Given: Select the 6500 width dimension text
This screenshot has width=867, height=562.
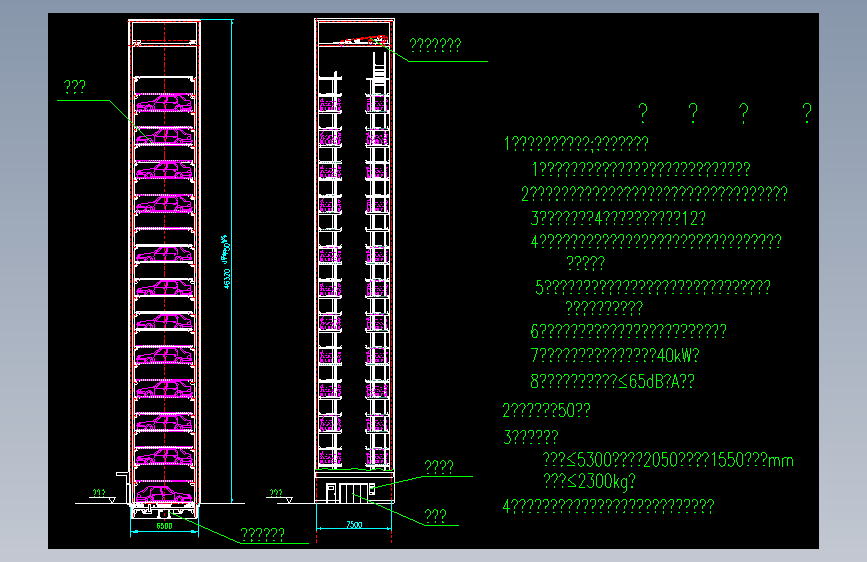Looking at the screenshot, I should coord(164,526).
